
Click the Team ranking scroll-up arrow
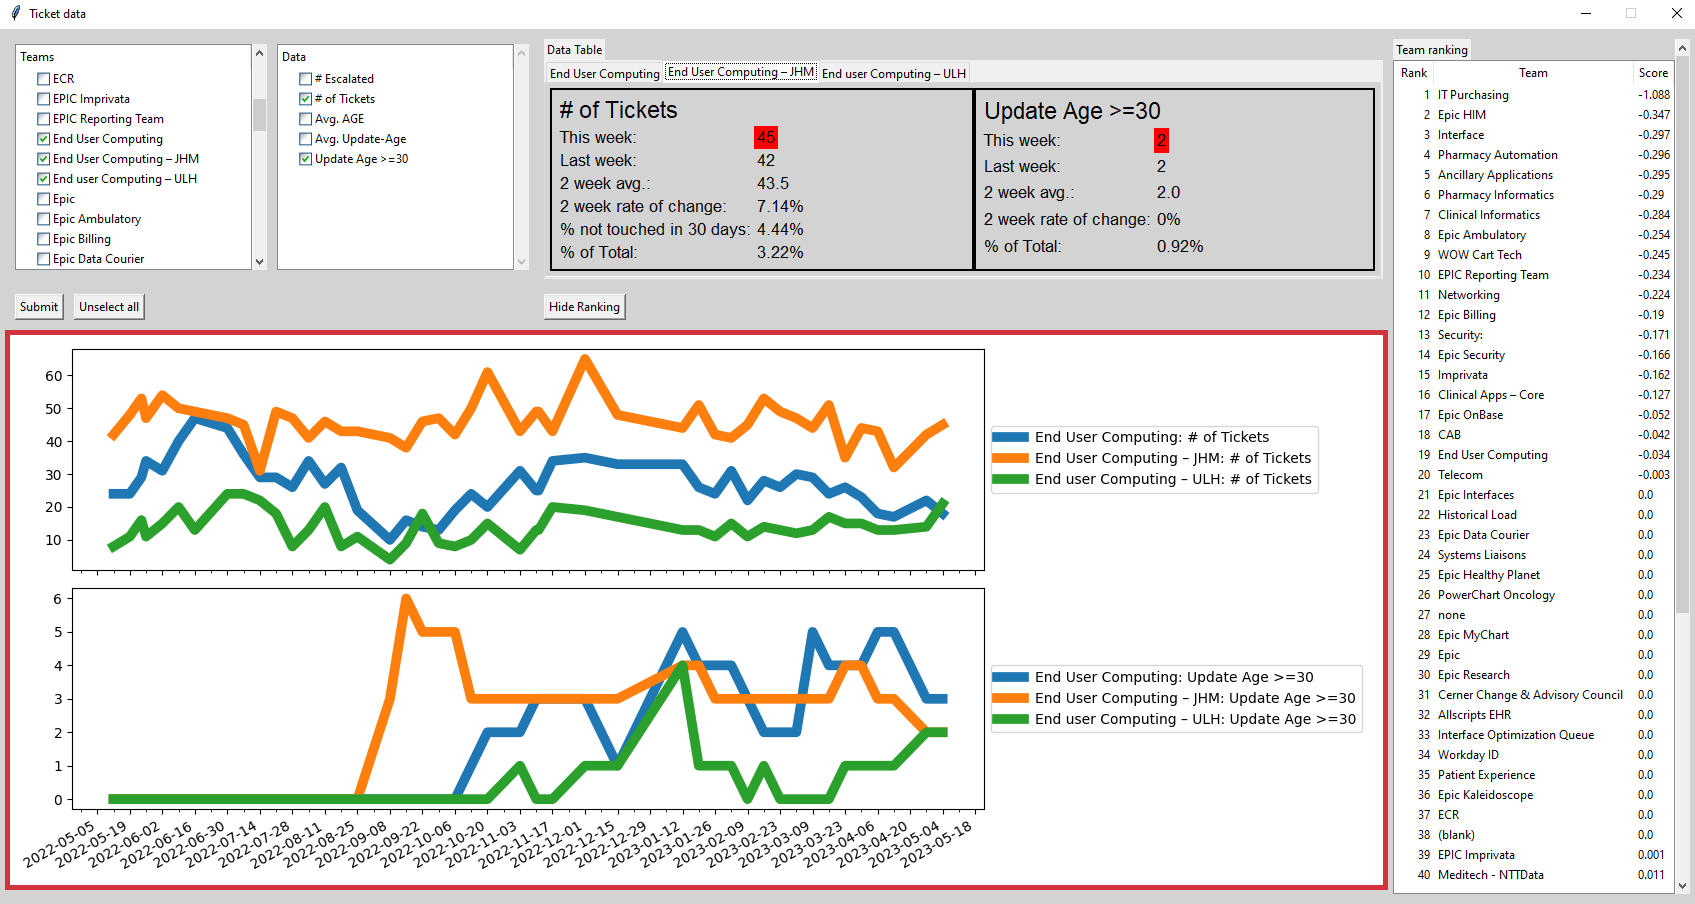[1682, 48]
